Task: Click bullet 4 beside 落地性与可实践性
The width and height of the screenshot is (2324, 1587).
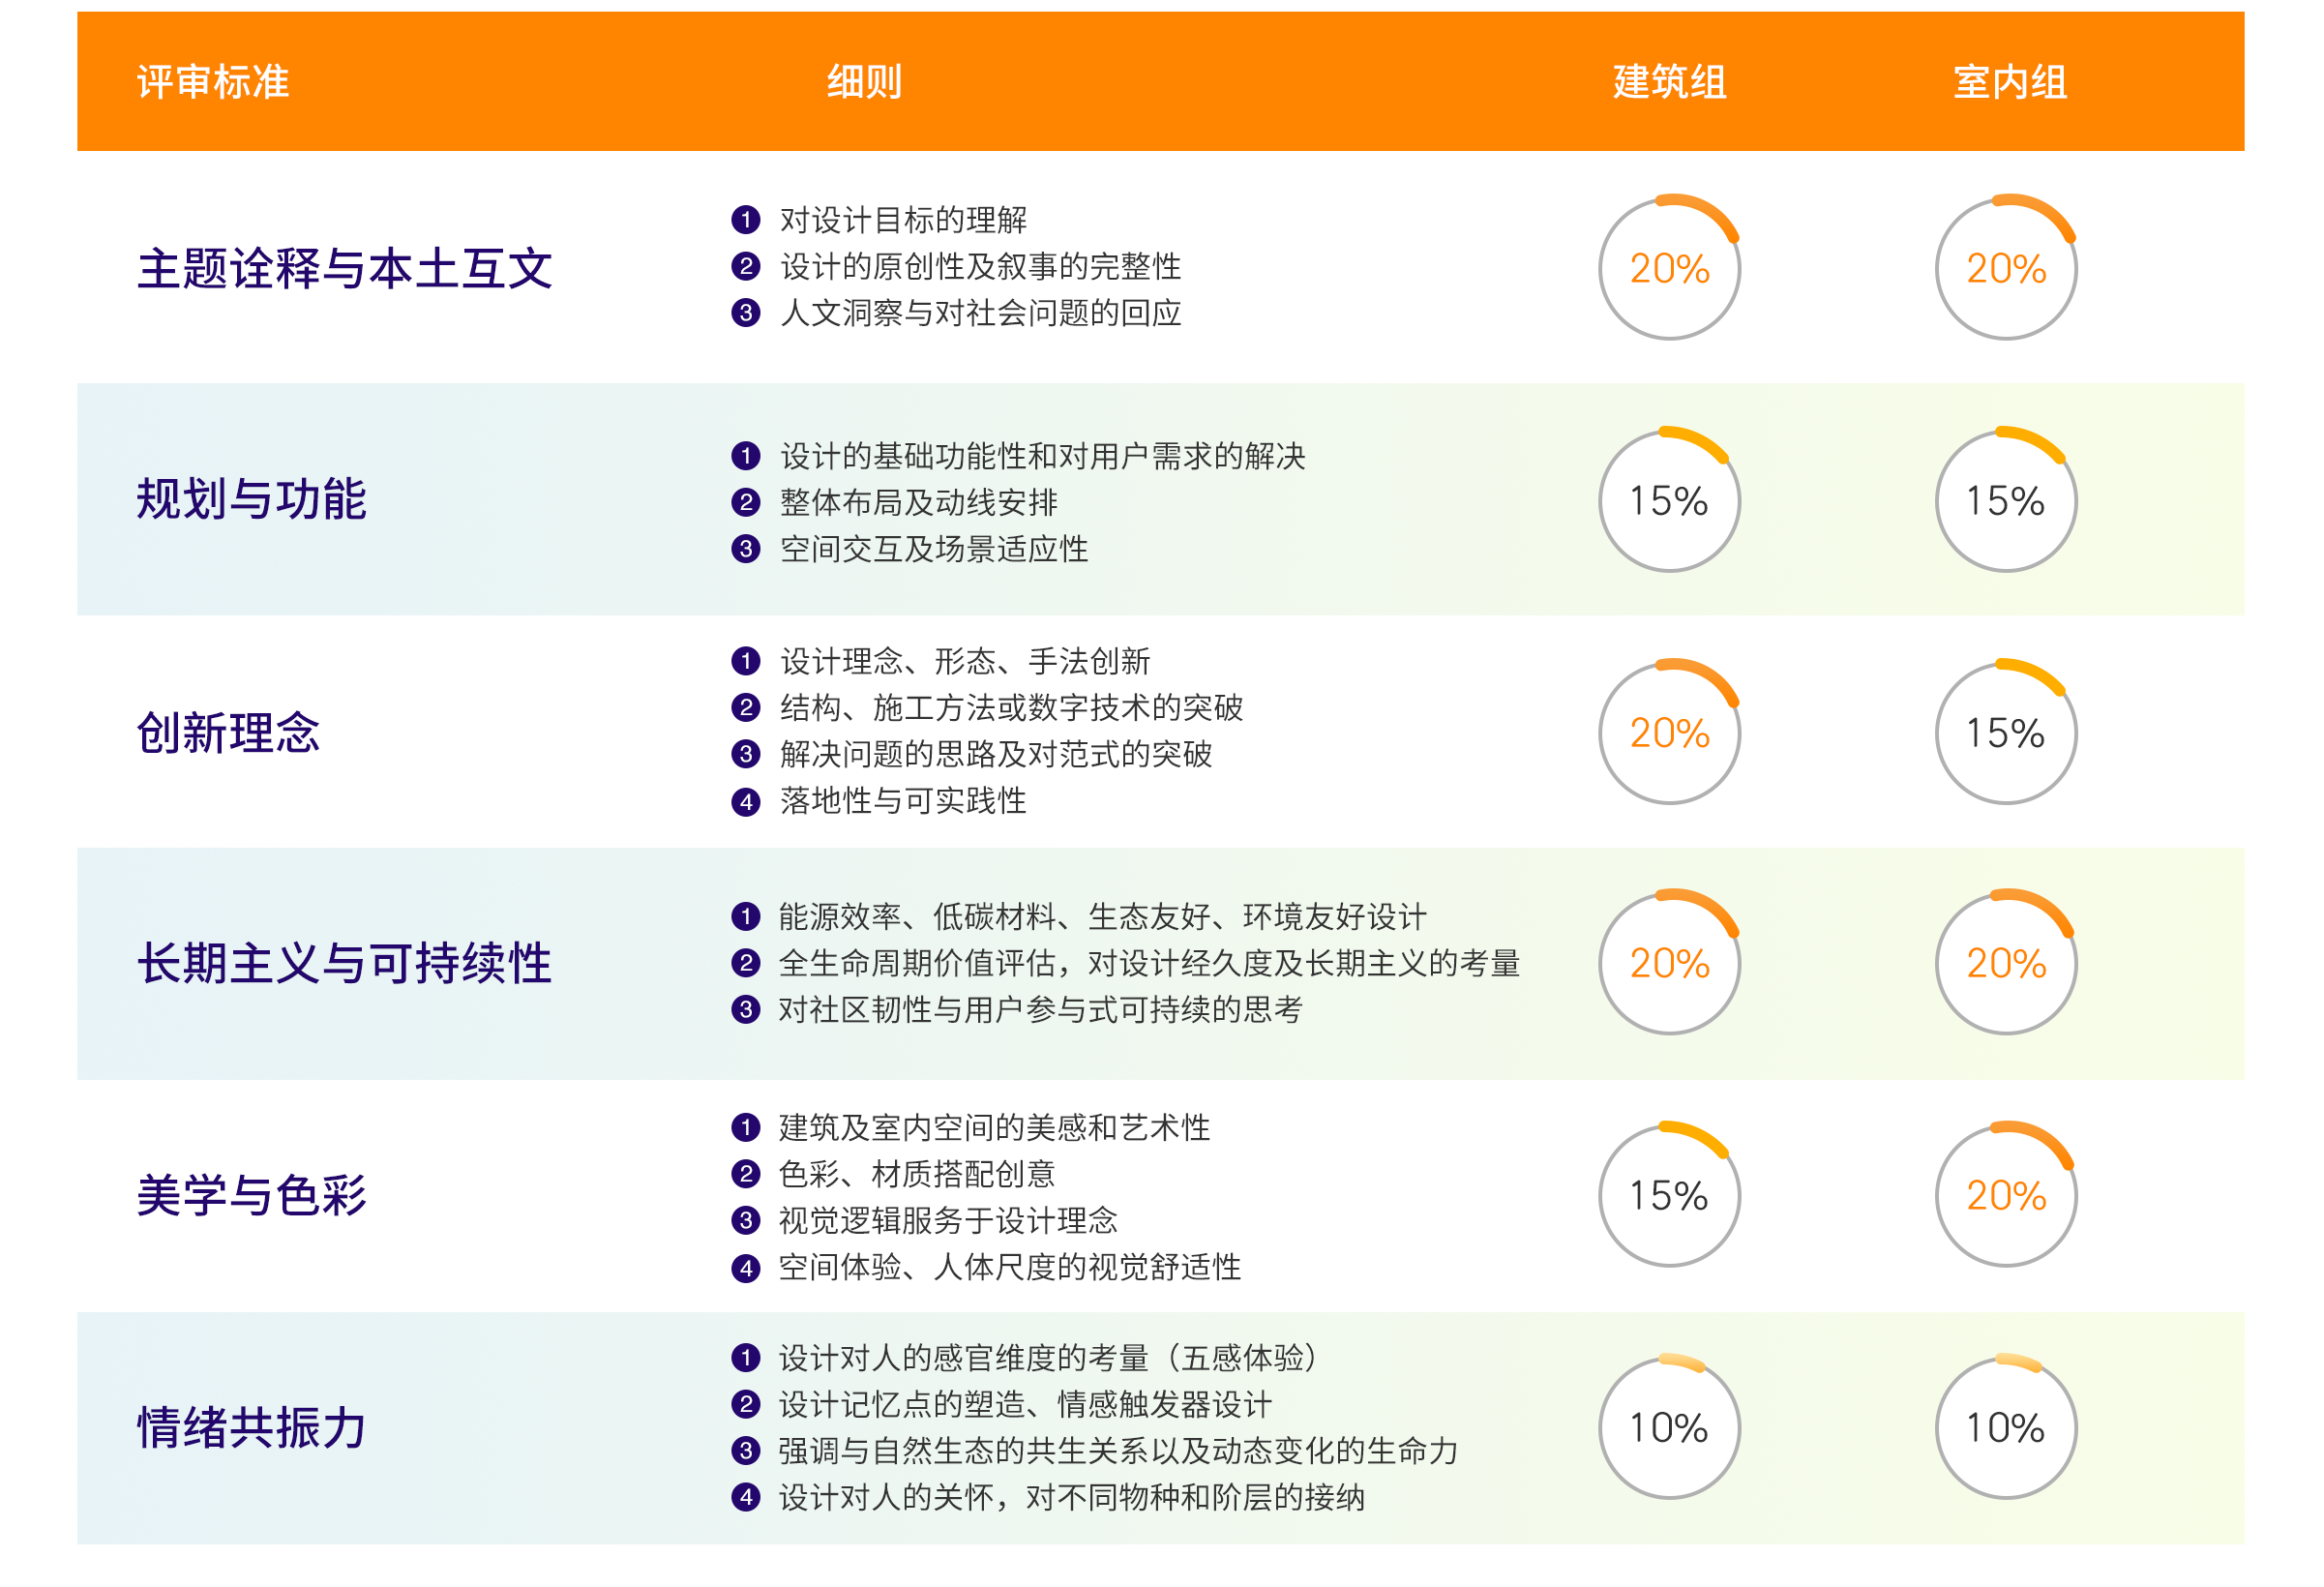Action: (745, 801)
